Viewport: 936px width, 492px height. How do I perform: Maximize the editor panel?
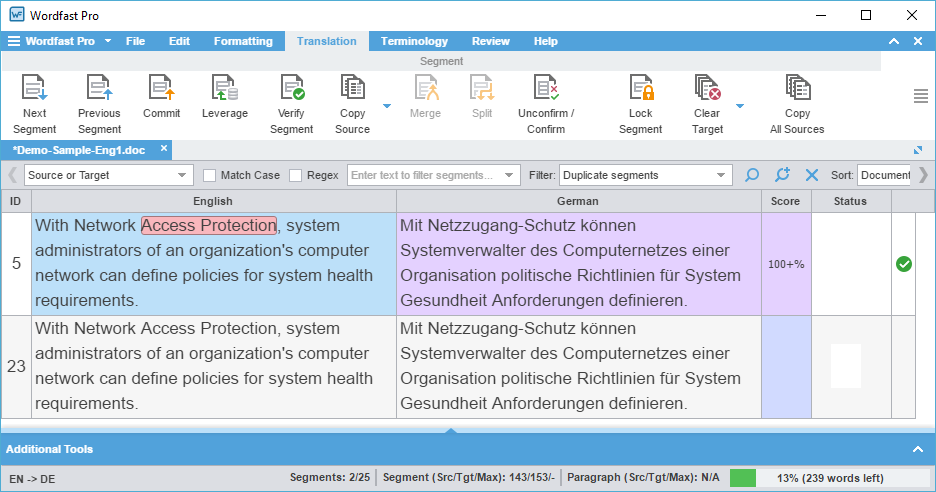(918, 150)
